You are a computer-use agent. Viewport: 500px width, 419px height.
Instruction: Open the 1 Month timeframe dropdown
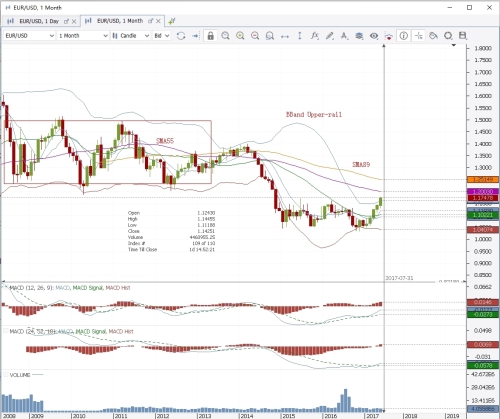coord(83,36)
